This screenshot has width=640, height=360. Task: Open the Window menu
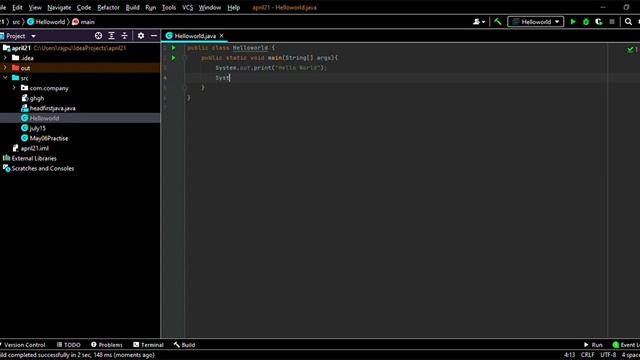[x=210, y=7]
